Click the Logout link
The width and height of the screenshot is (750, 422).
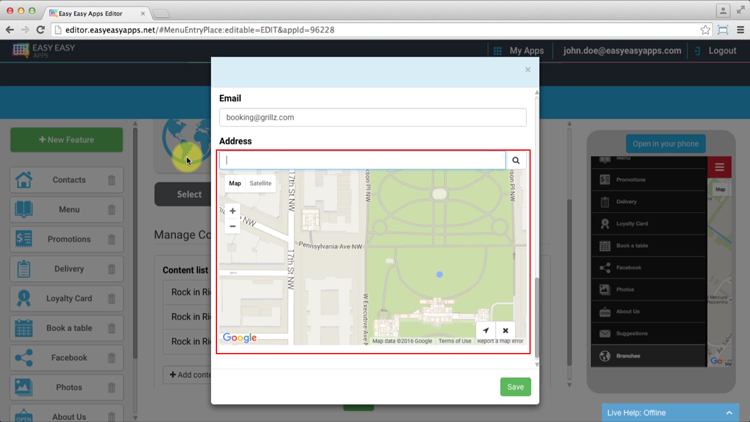pyautogui.click(x=716, y=51)
